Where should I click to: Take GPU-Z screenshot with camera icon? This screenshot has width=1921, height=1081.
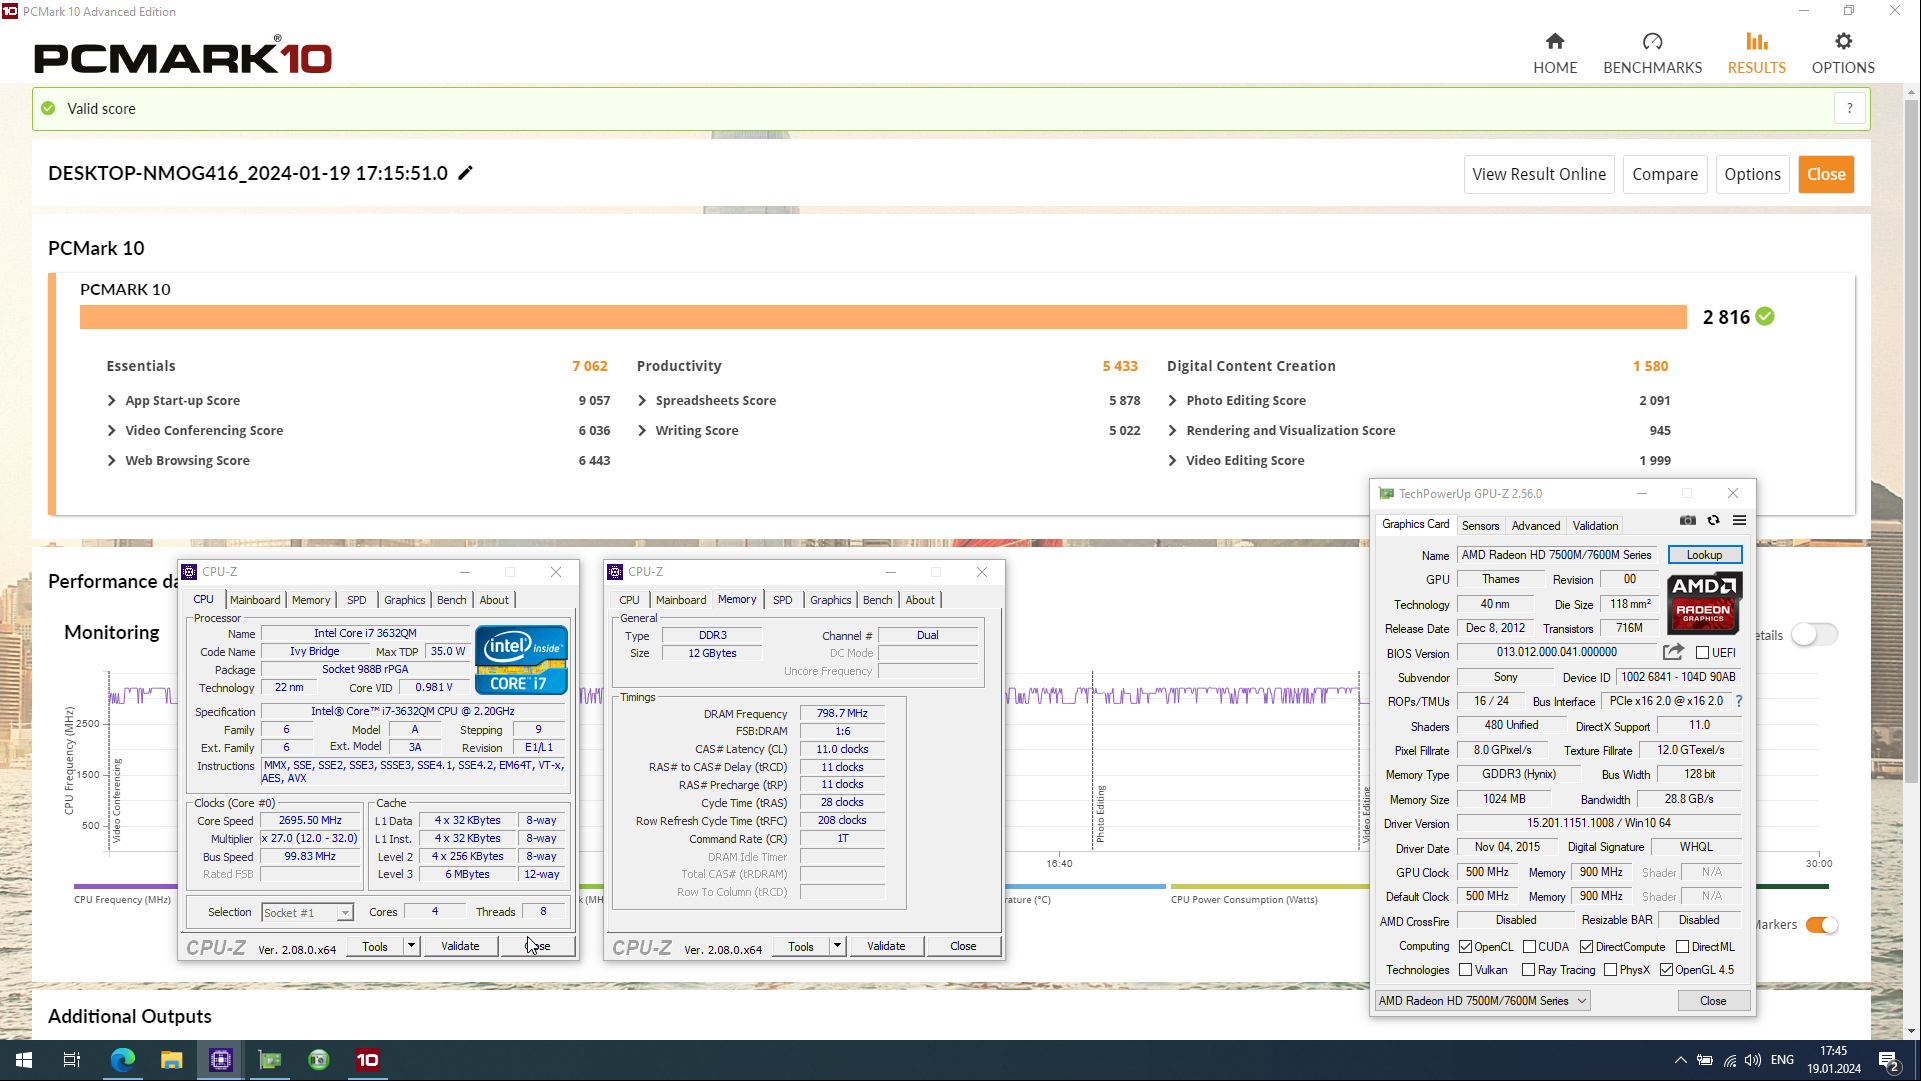pyautogui.click(x=1688, y=521)
